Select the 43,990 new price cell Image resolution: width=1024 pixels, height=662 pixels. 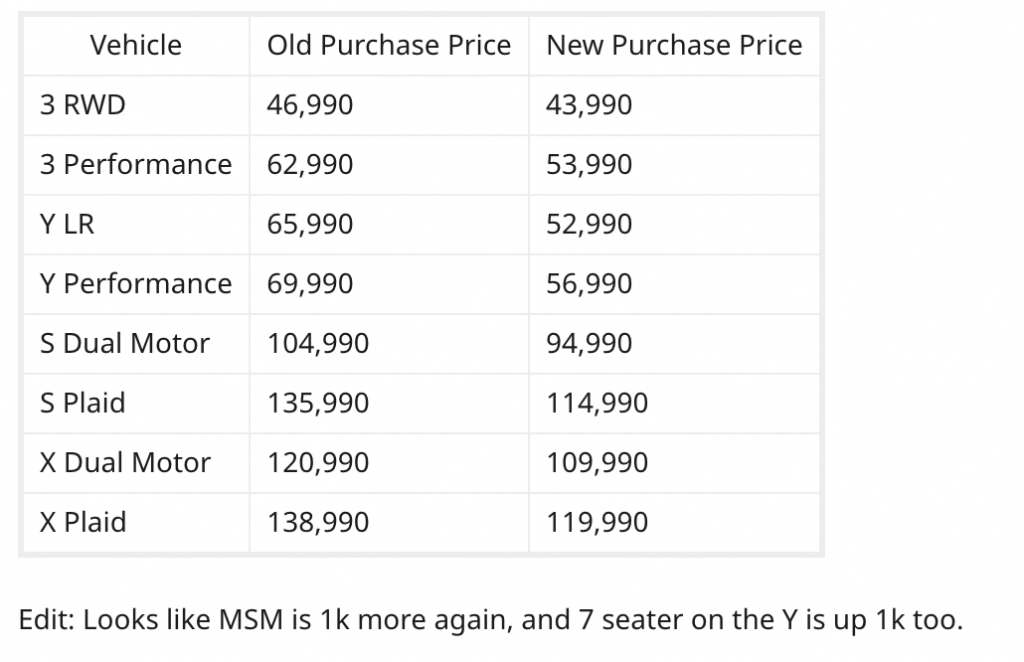click(674, 105)
